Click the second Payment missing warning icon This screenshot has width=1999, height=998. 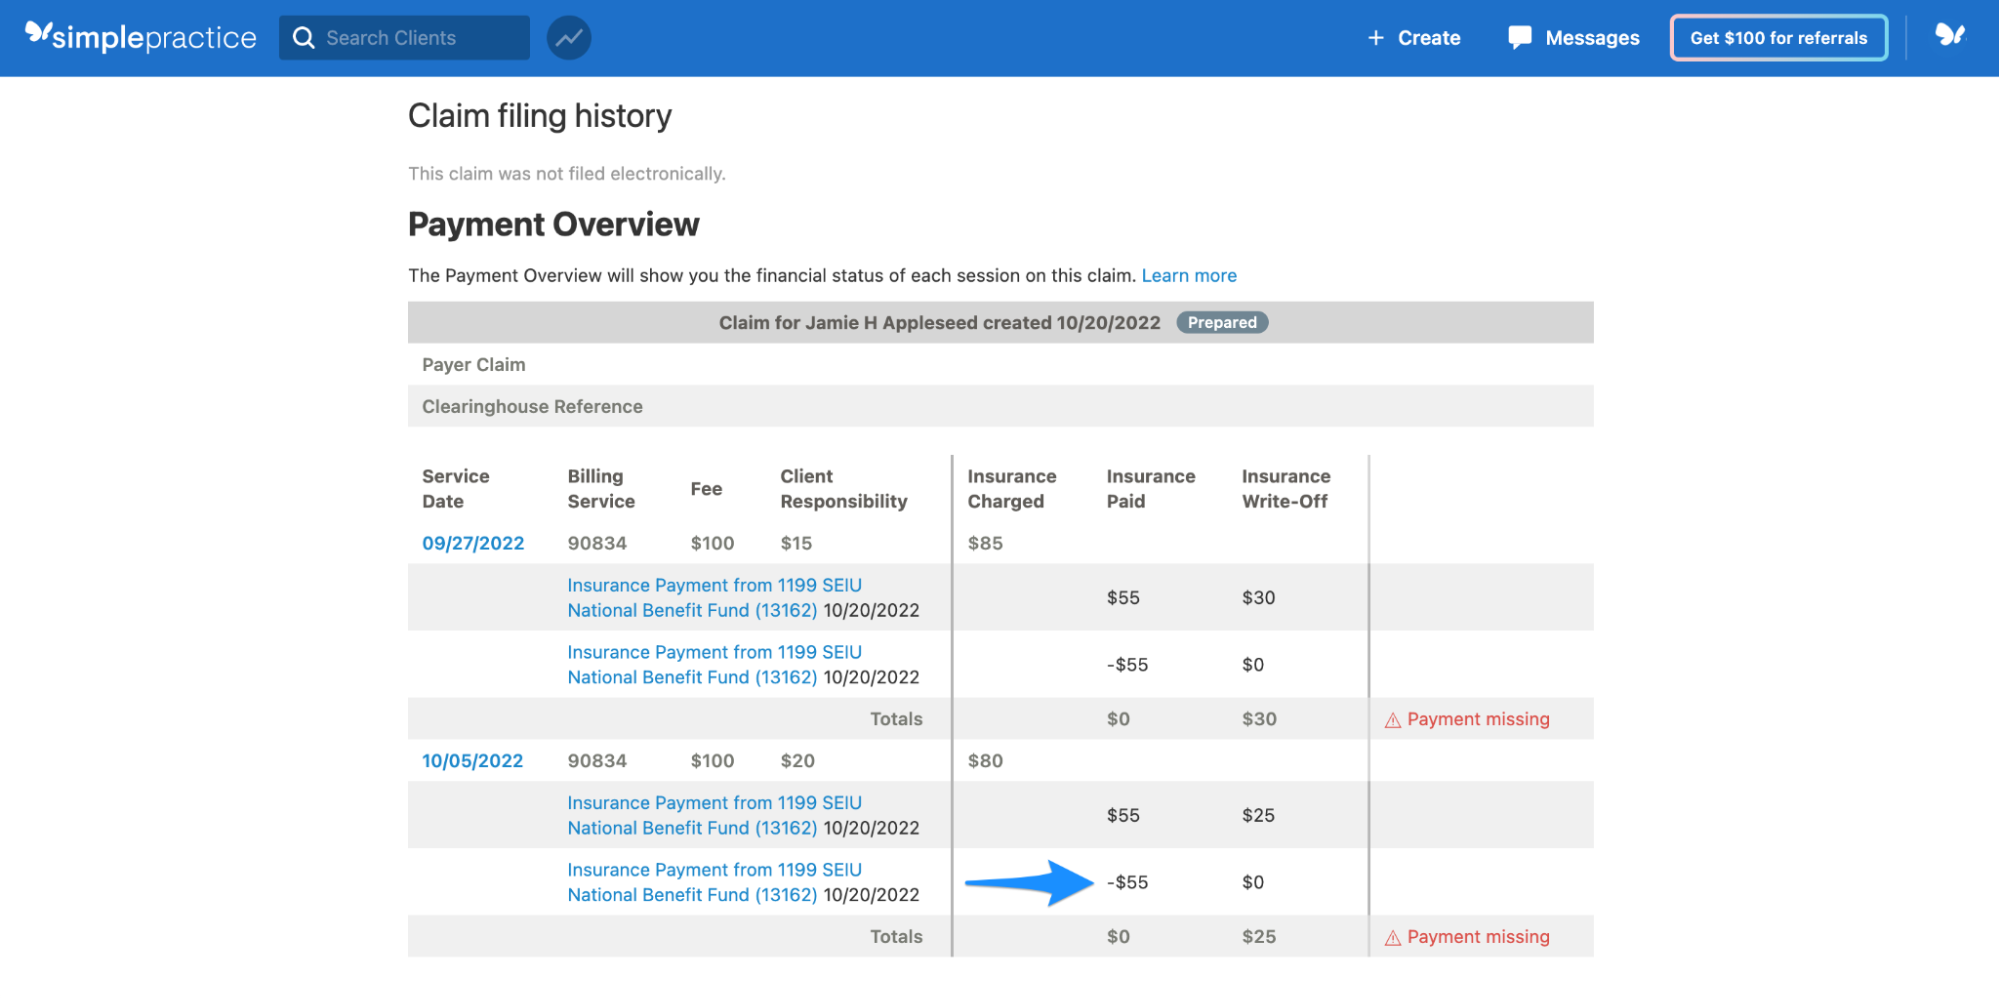[x=1392, y=938]
